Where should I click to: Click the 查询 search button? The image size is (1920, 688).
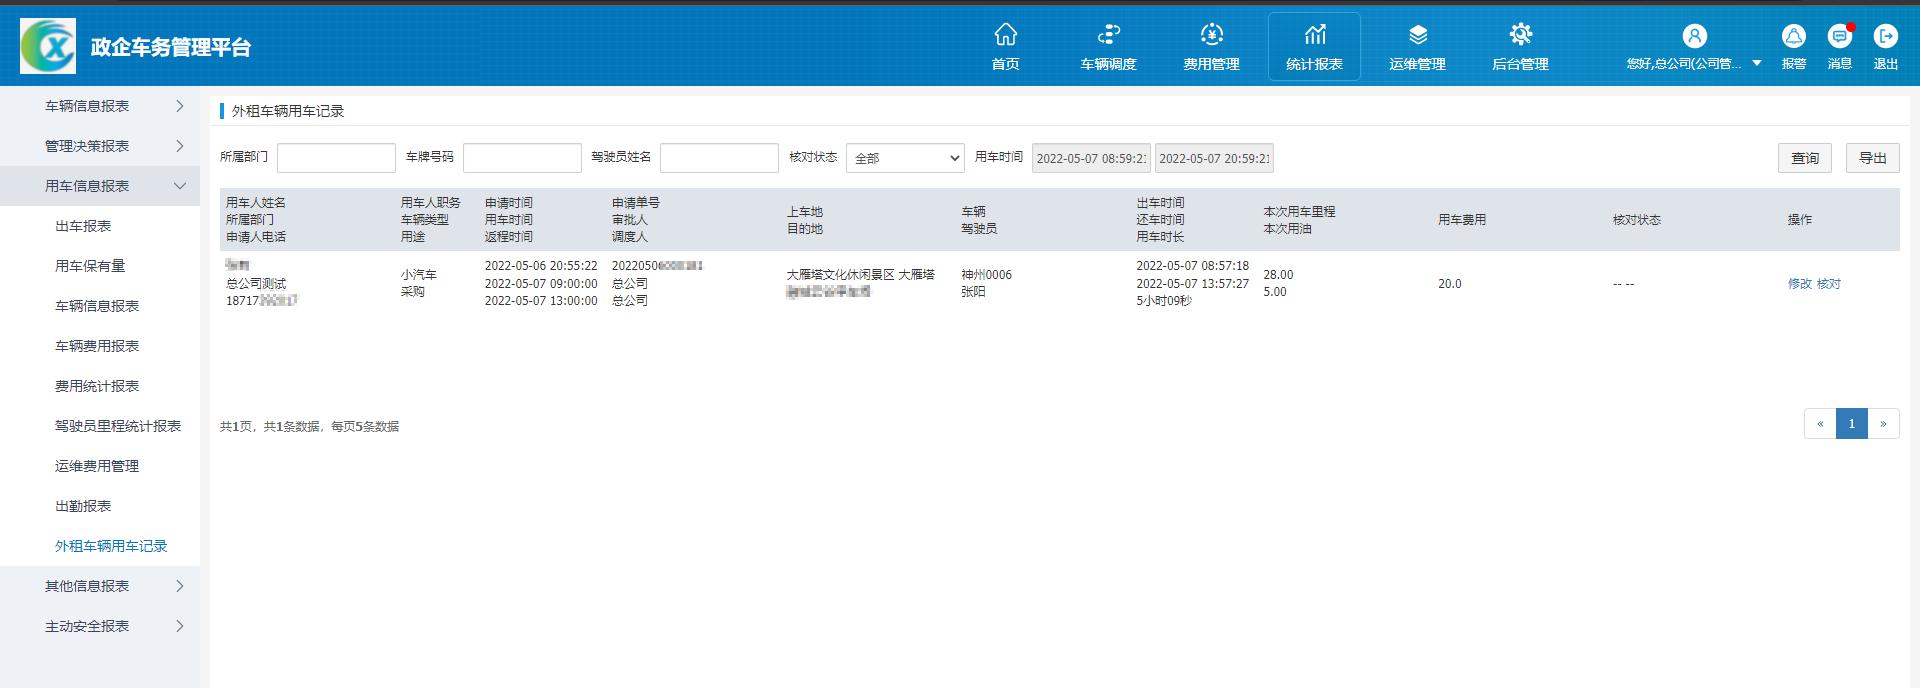click(x=1805, y=158)
